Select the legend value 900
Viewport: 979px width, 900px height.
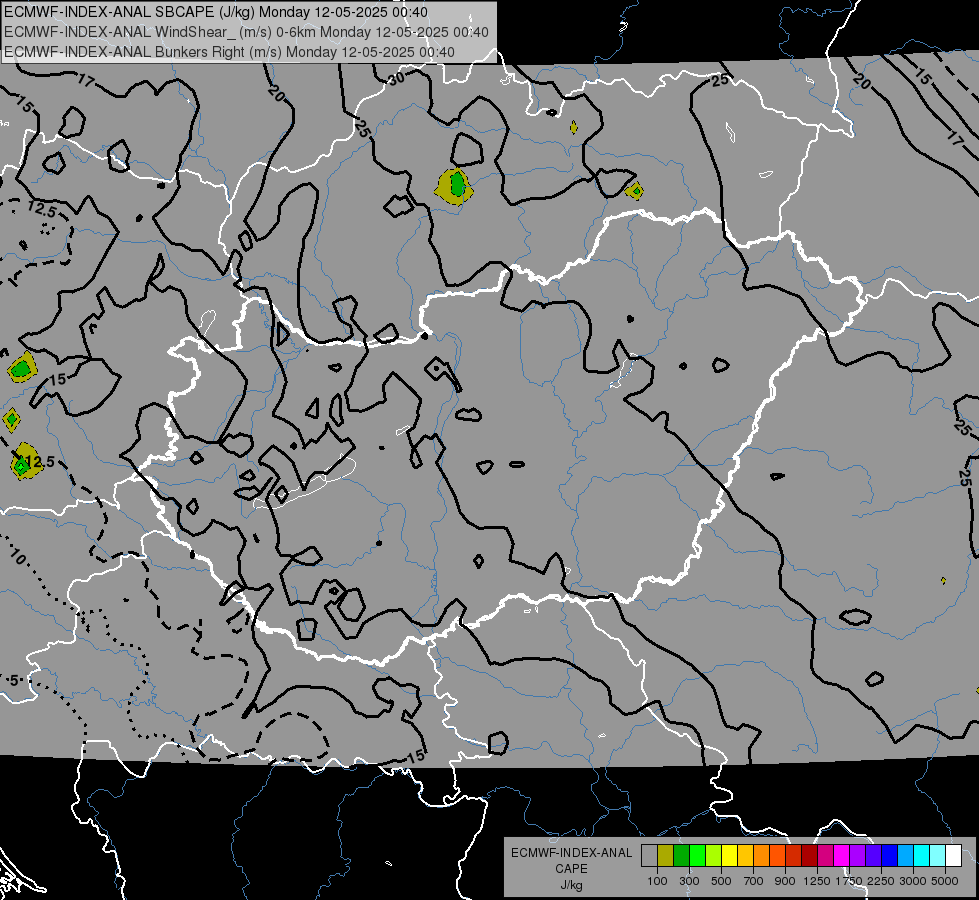[785, 881]
